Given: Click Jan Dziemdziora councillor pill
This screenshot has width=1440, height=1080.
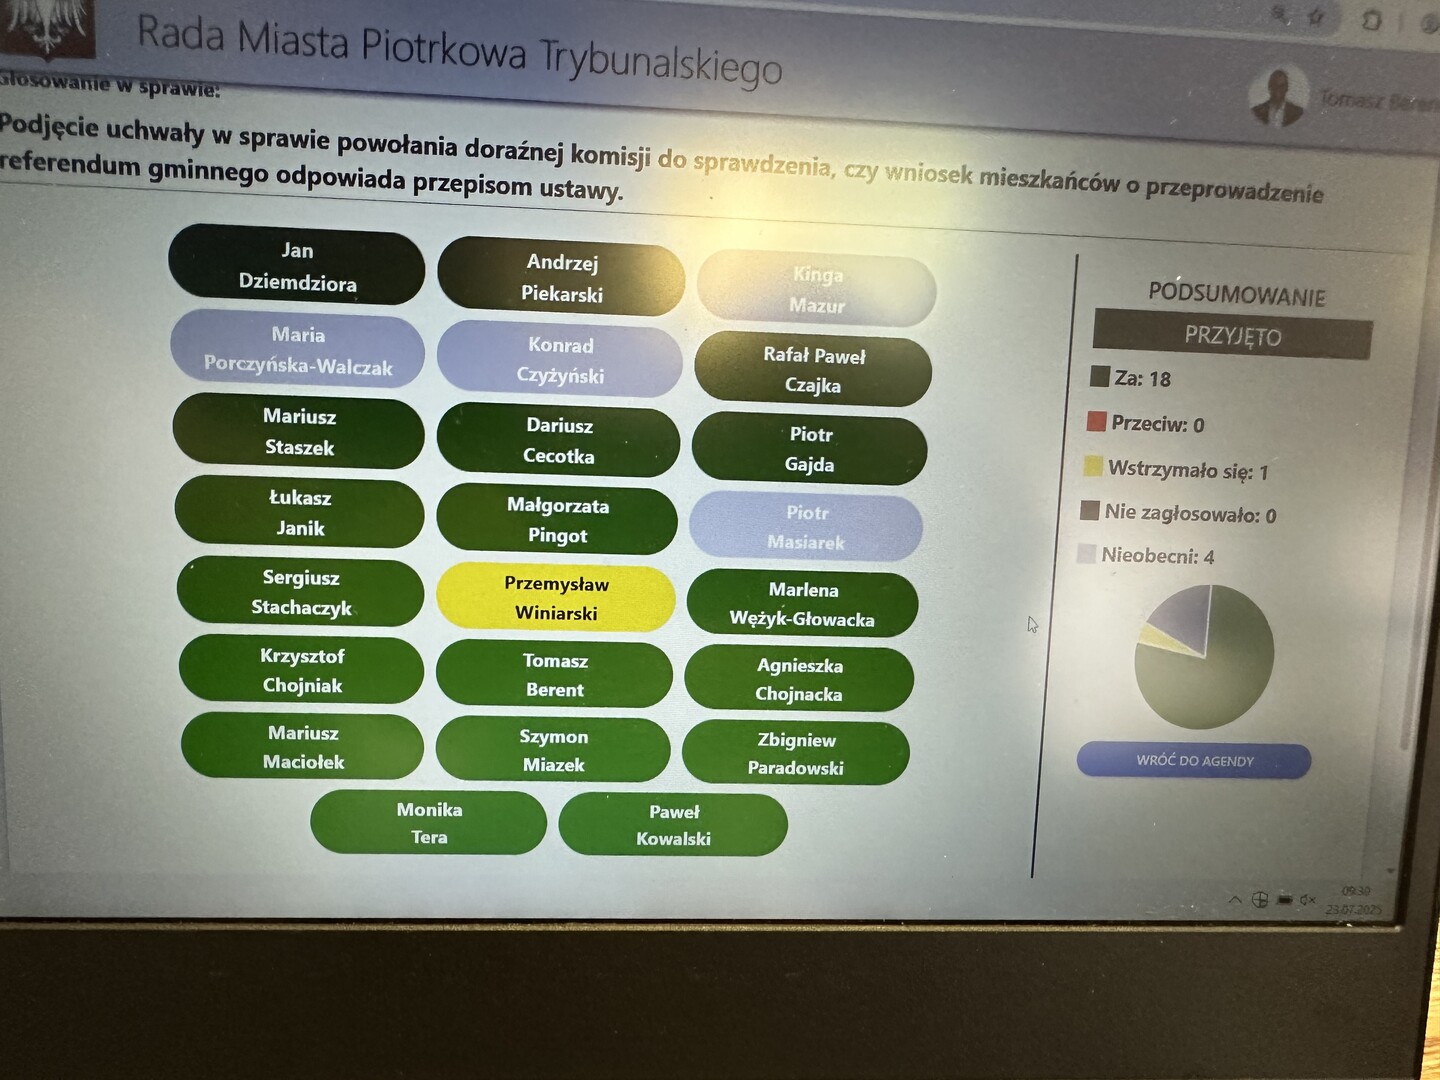Looking at the screenshot, I should [x=297, y=266].
